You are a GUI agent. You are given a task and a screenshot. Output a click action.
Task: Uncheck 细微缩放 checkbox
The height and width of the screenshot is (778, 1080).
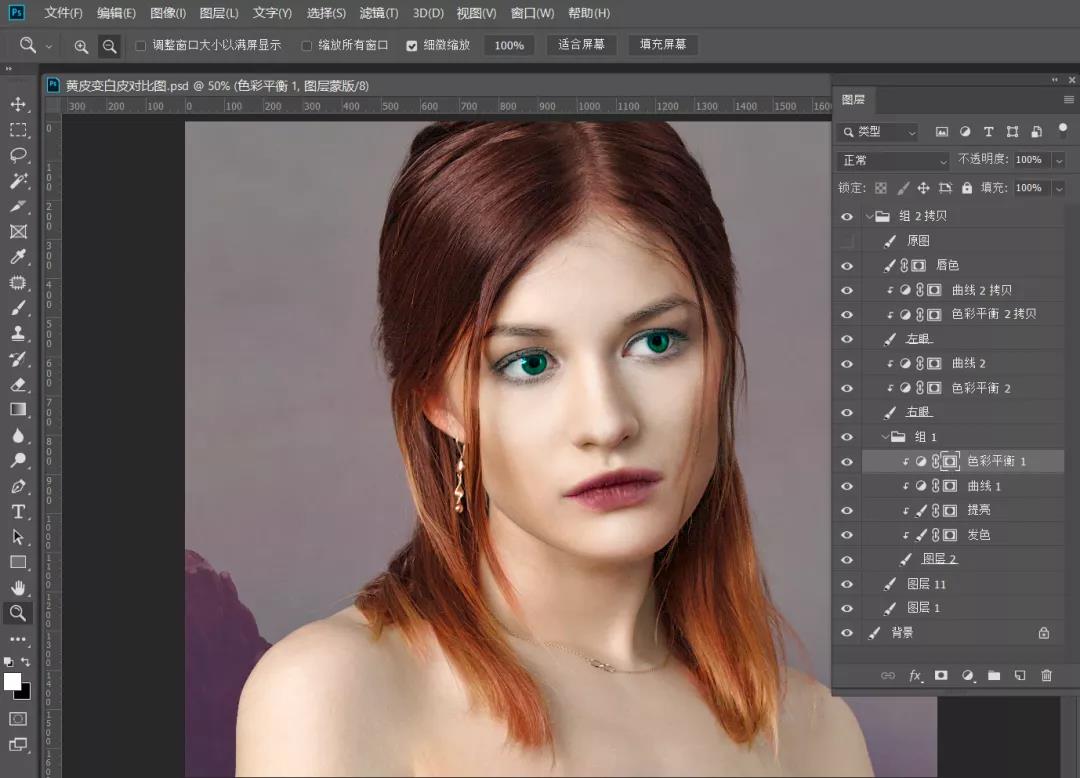(412, 45)
